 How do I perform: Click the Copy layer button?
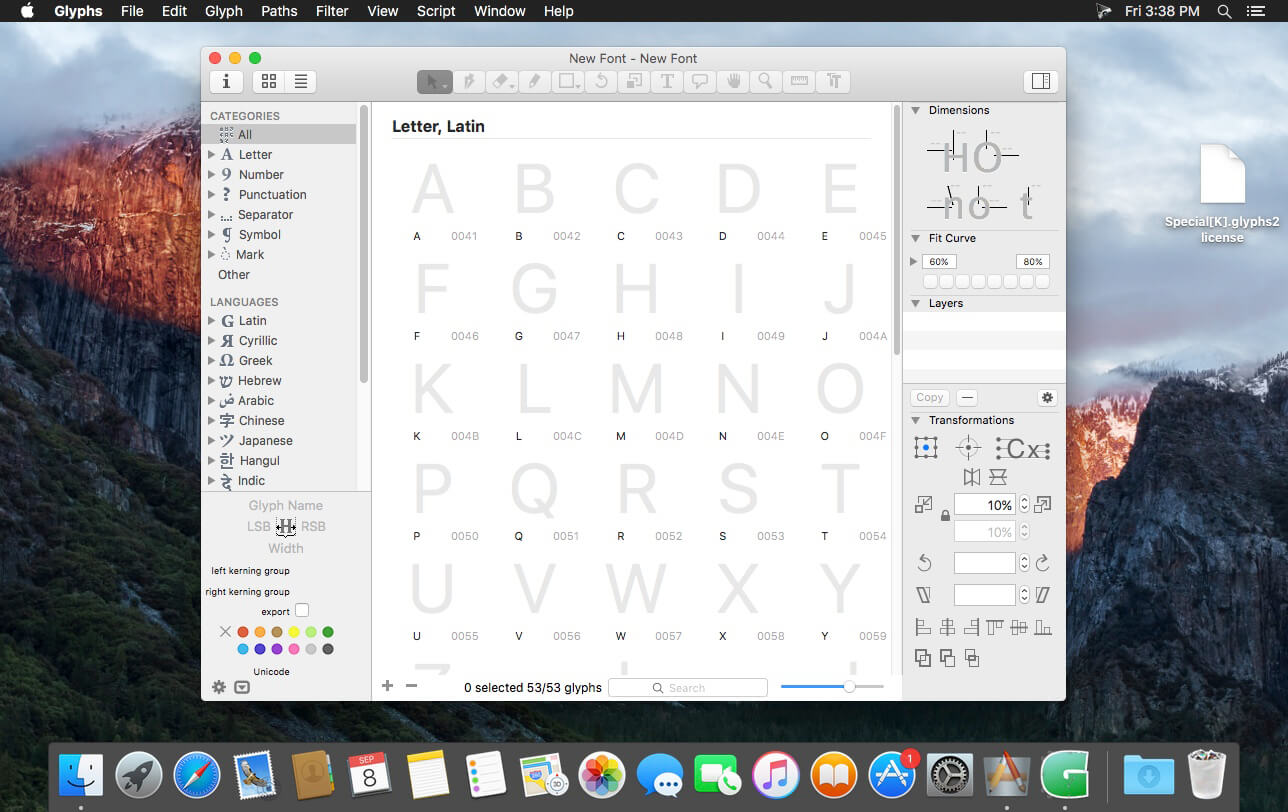[929, 397]
